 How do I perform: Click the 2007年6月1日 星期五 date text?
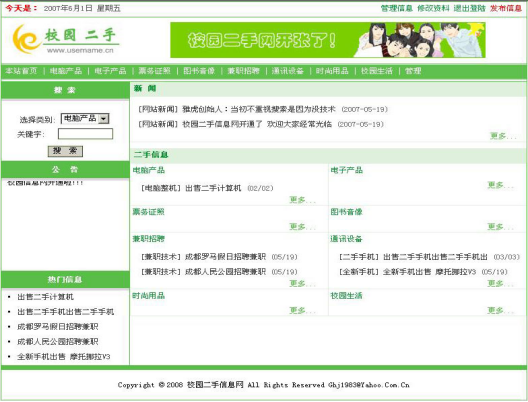pos(82,8)
